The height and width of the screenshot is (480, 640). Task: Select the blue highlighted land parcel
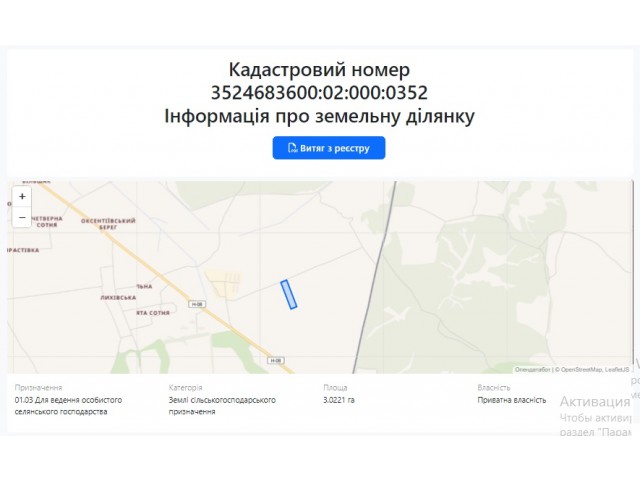pyautogui.click(x=289, y=294)
